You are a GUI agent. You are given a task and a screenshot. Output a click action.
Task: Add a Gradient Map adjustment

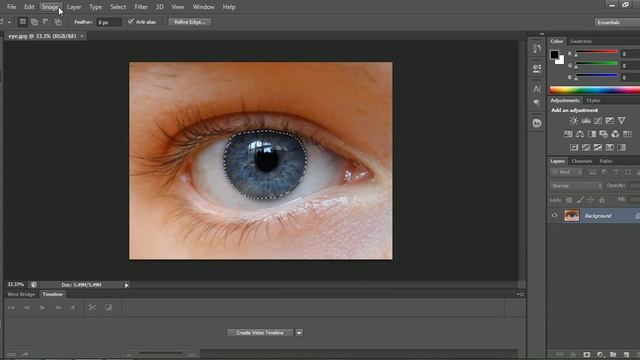(x=621, y=147)
